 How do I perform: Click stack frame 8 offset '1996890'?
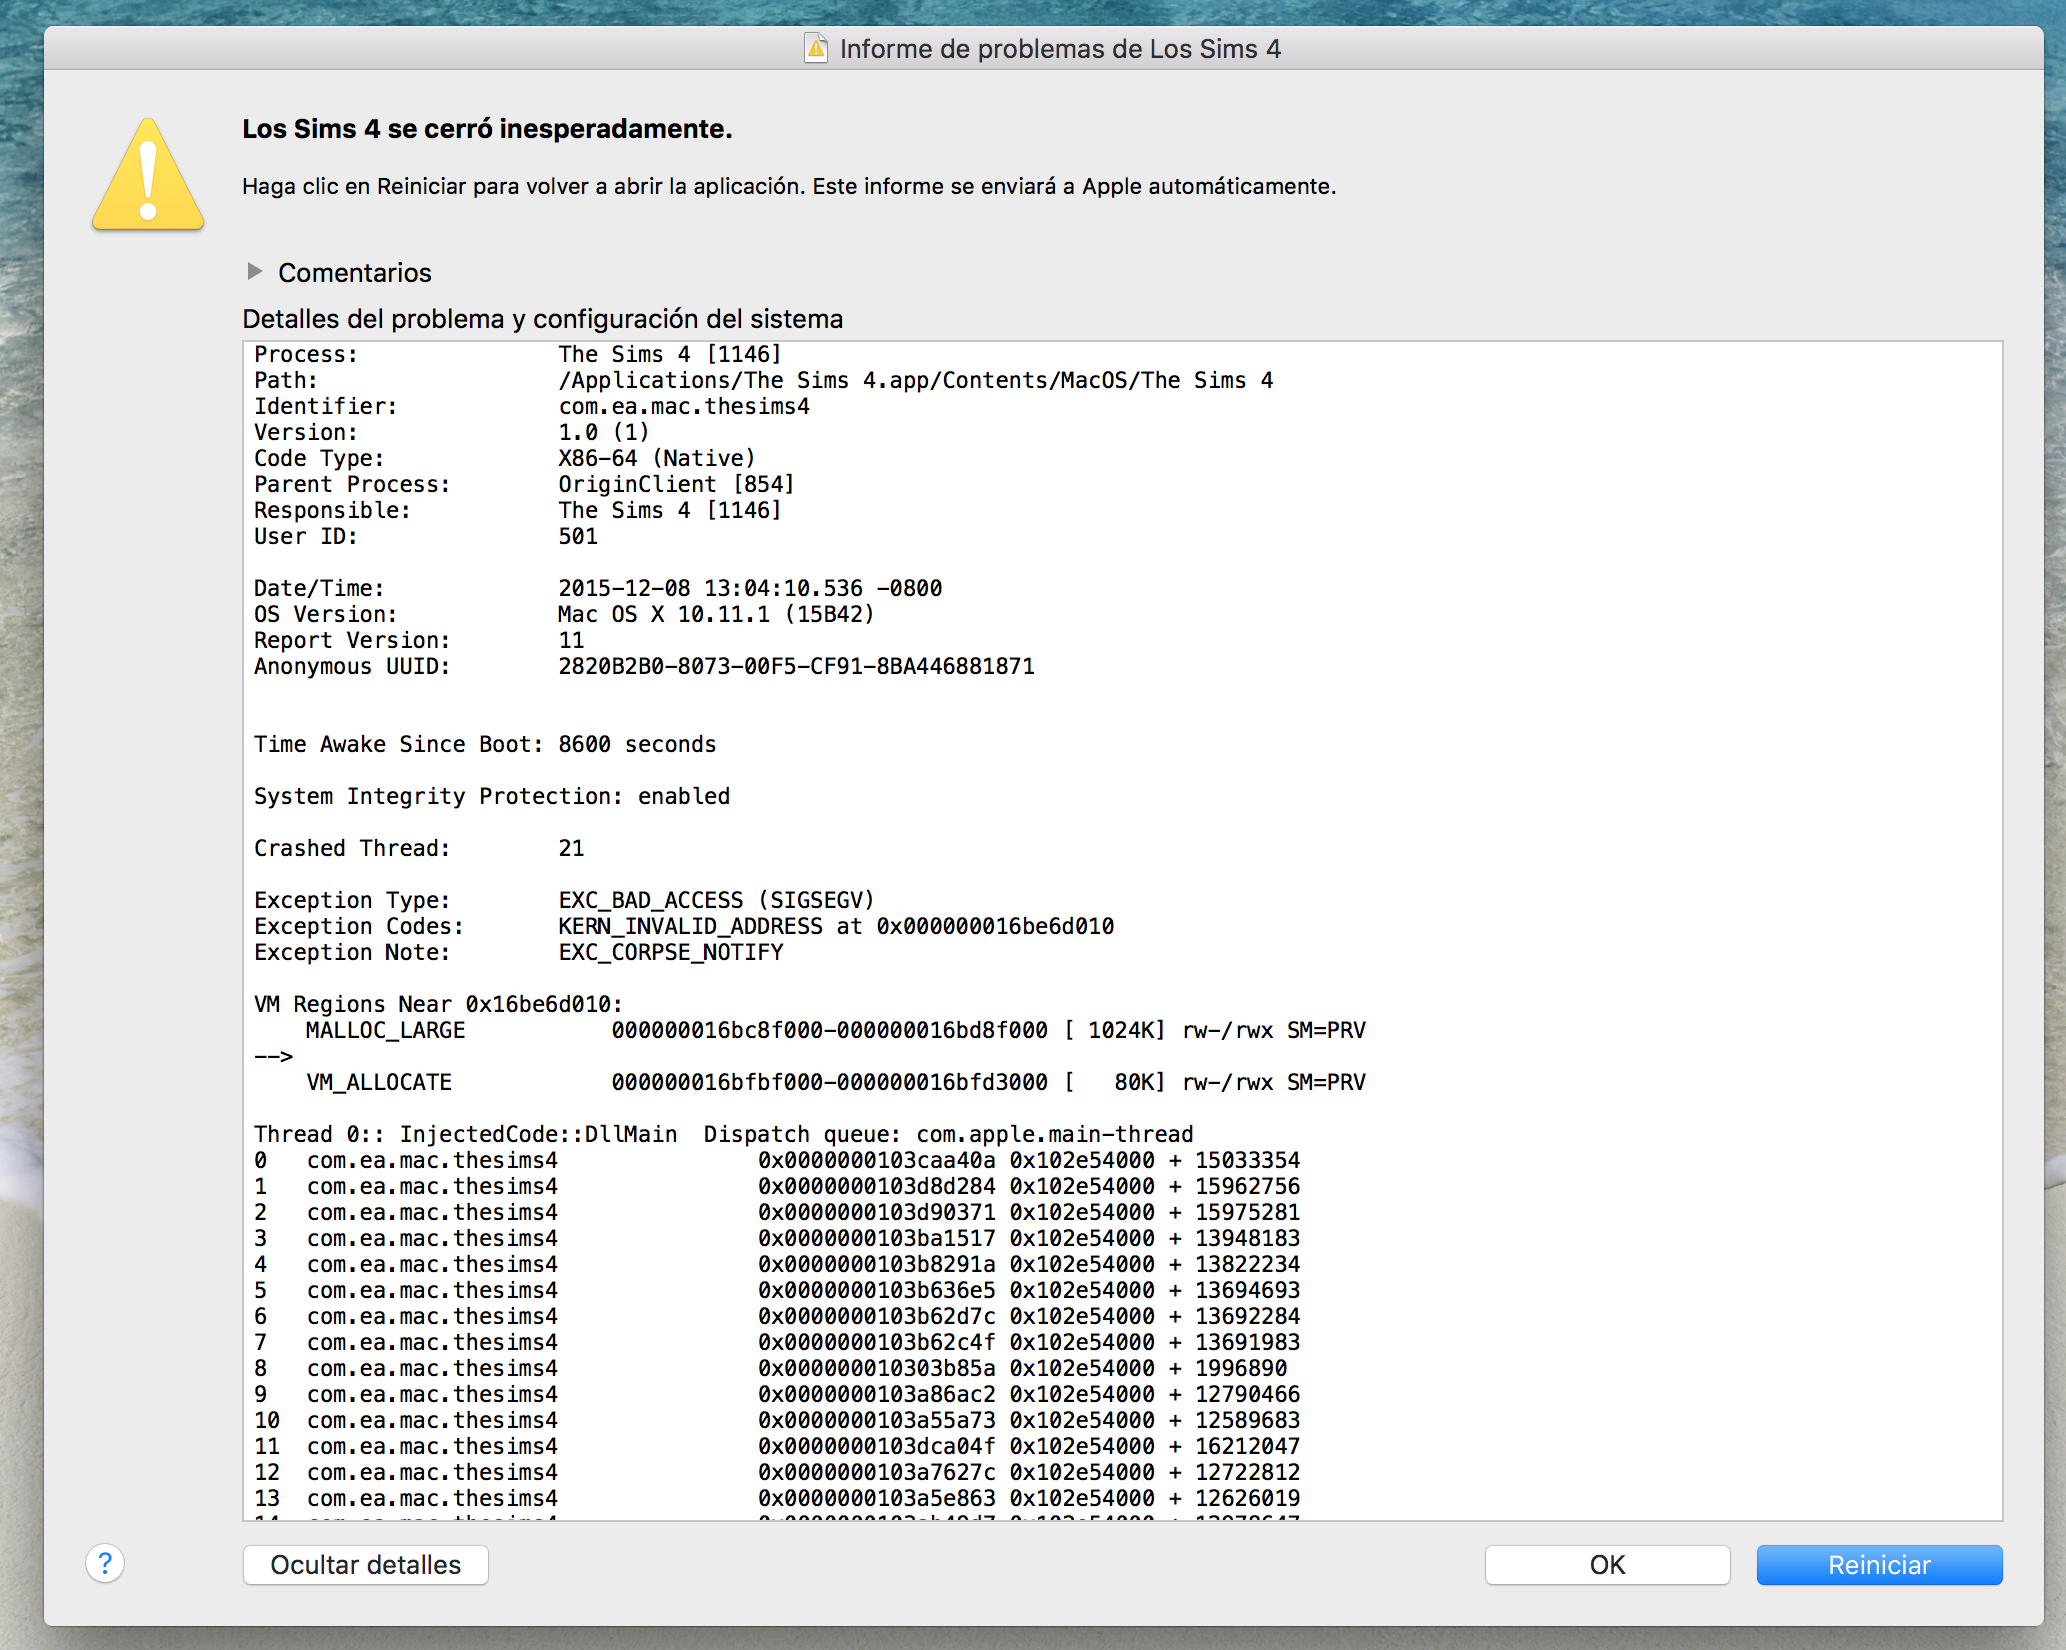1241,1368
